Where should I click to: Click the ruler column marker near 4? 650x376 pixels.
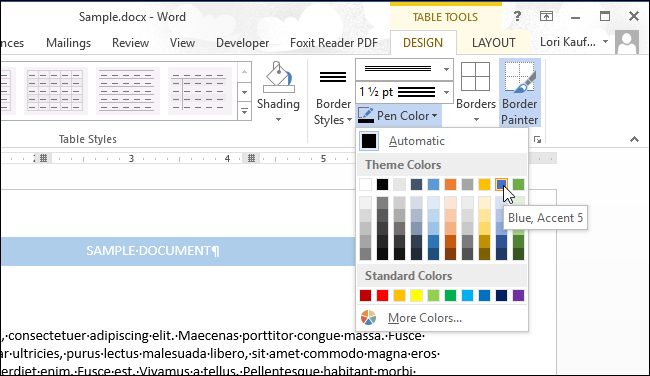(251, 158)
